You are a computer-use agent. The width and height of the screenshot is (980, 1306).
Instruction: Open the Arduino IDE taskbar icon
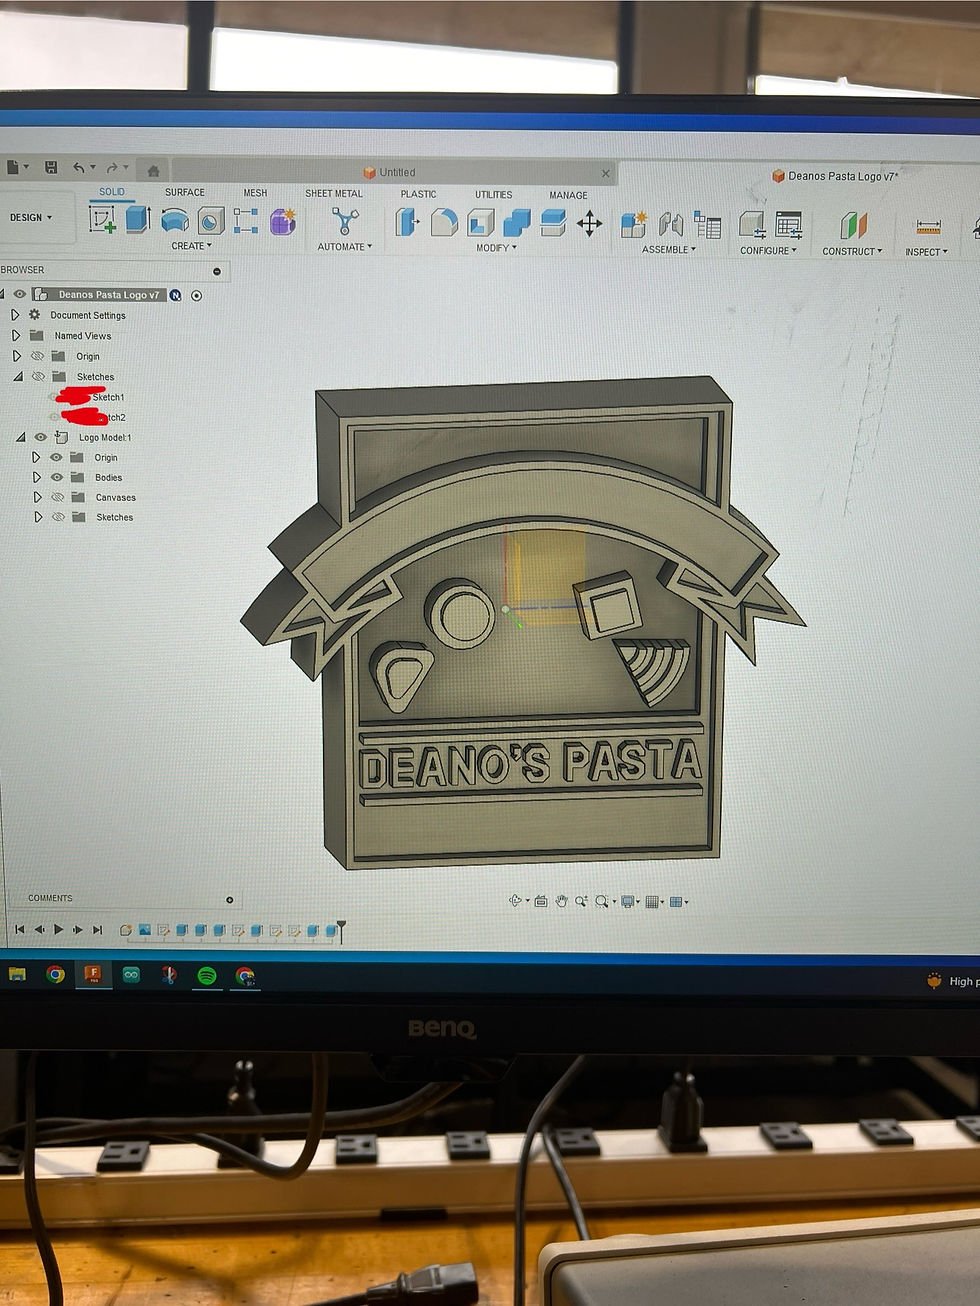click(131, 974)
